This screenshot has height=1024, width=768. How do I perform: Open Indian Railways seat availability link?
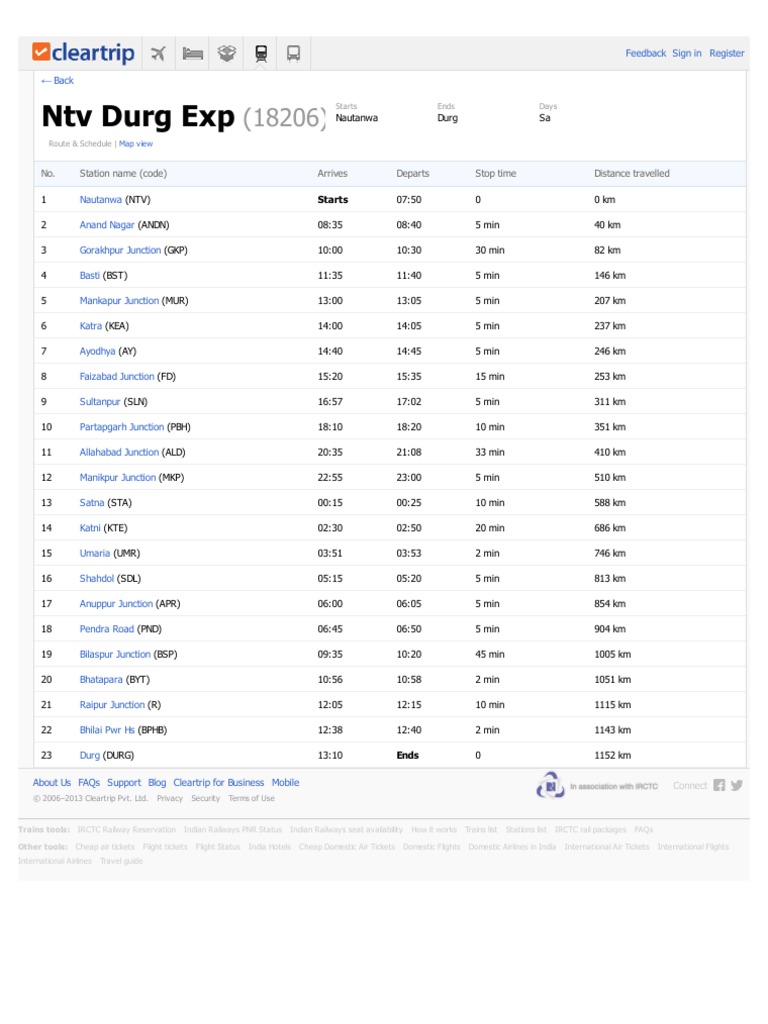point(346,829)
